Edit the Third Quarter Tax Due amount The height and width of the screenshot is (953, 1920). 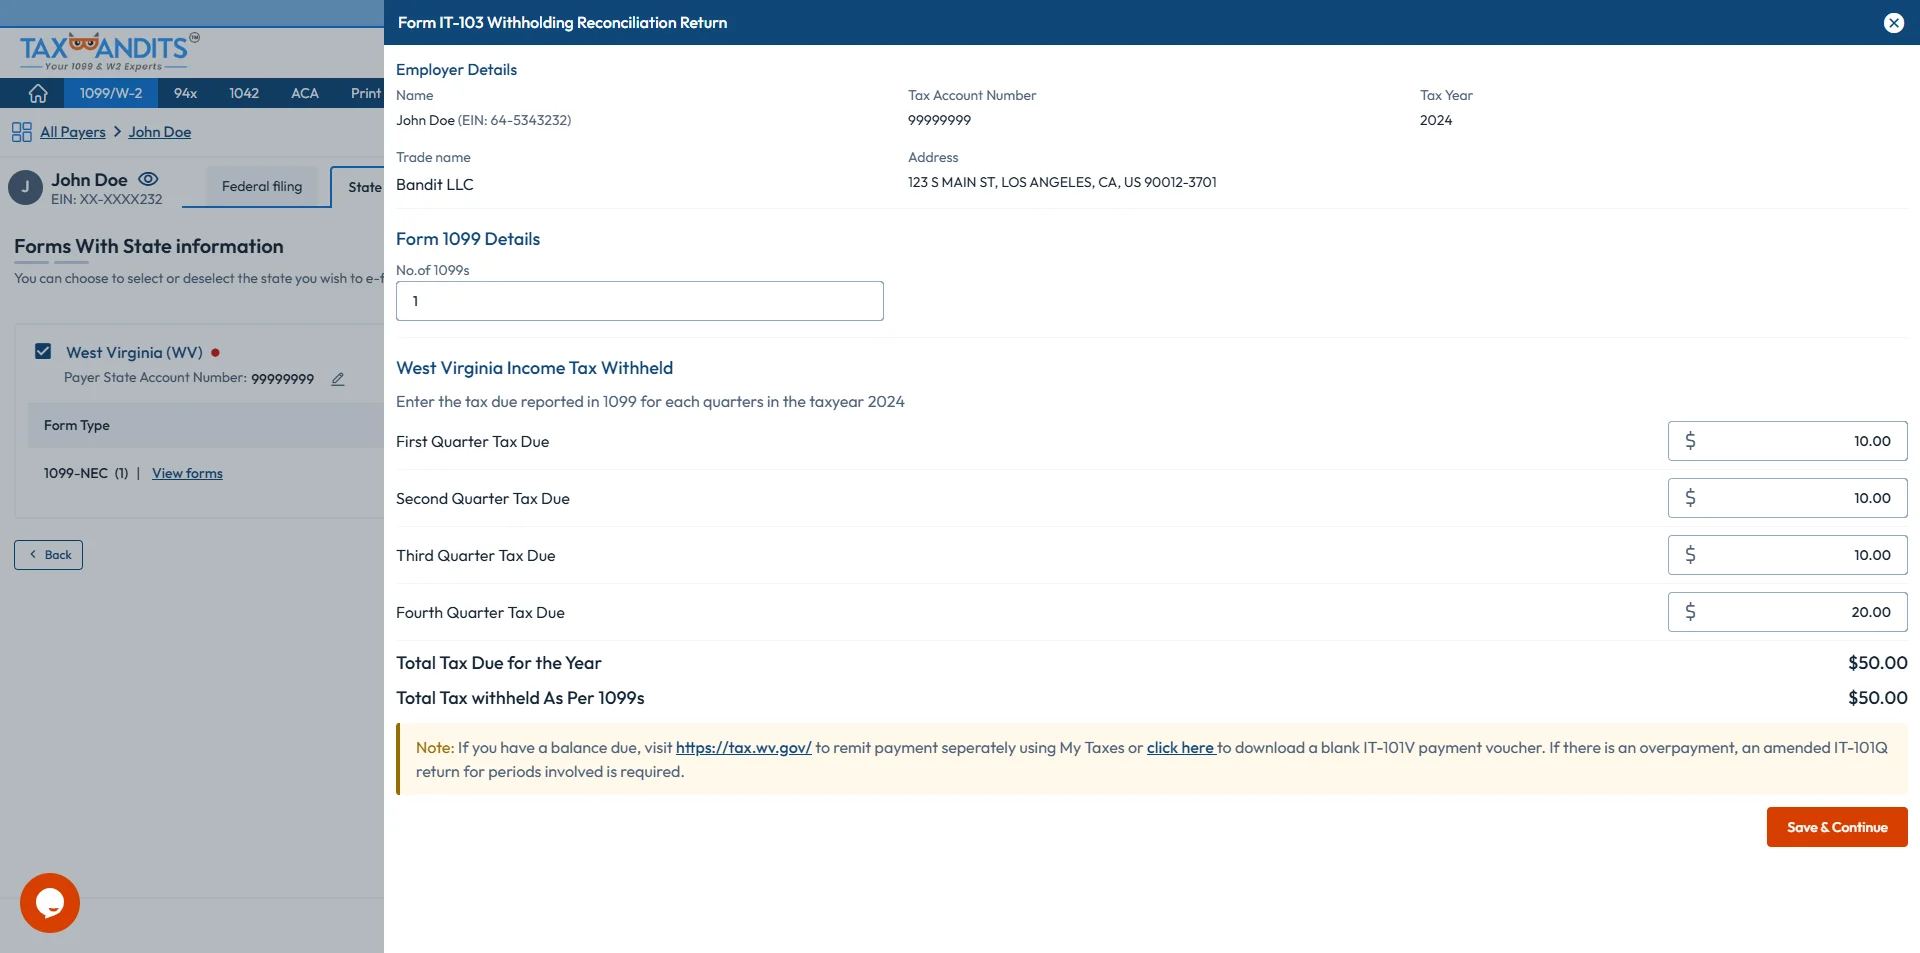1787,555
